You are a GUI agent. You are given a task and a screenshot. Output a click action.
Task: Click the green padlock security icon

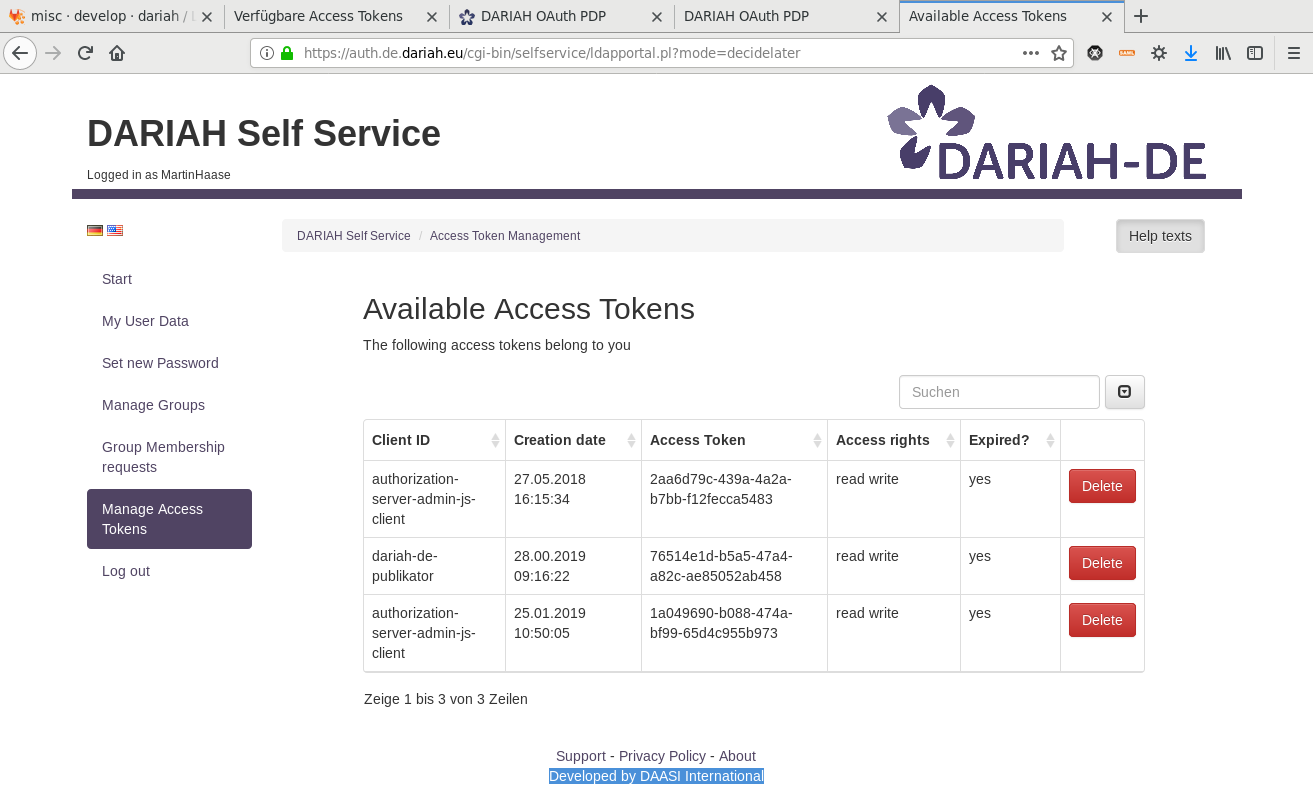(x=287, y=53)
